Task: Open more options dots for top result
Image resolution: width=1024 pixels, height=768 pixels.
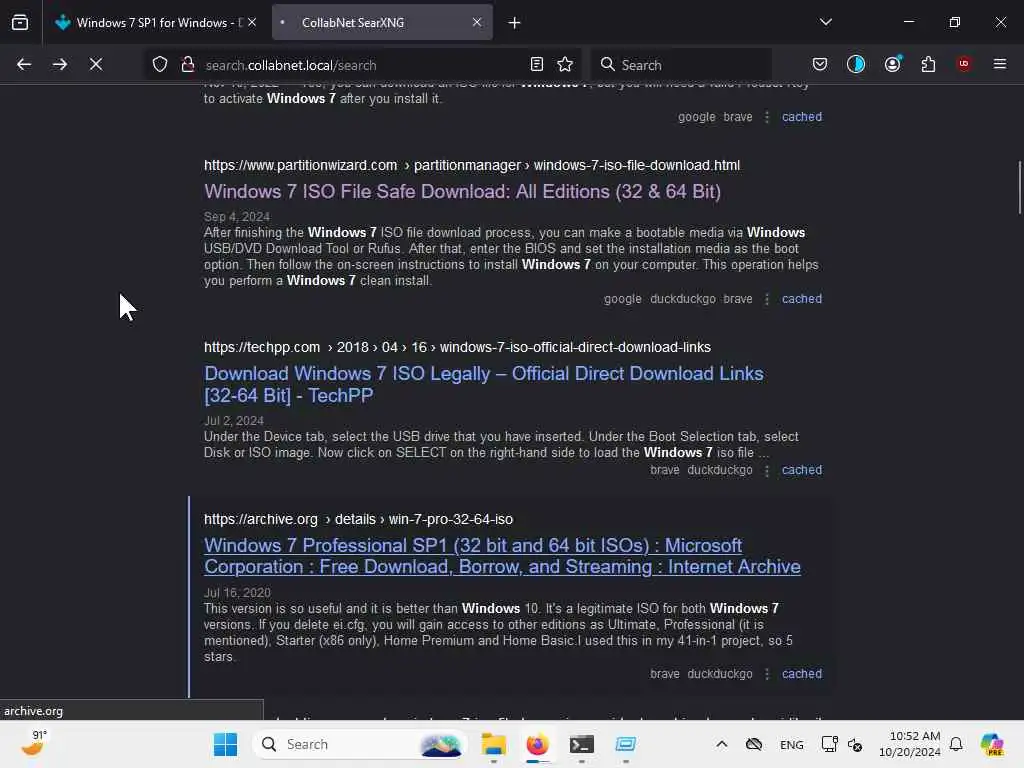Action: tap(767, 117)
